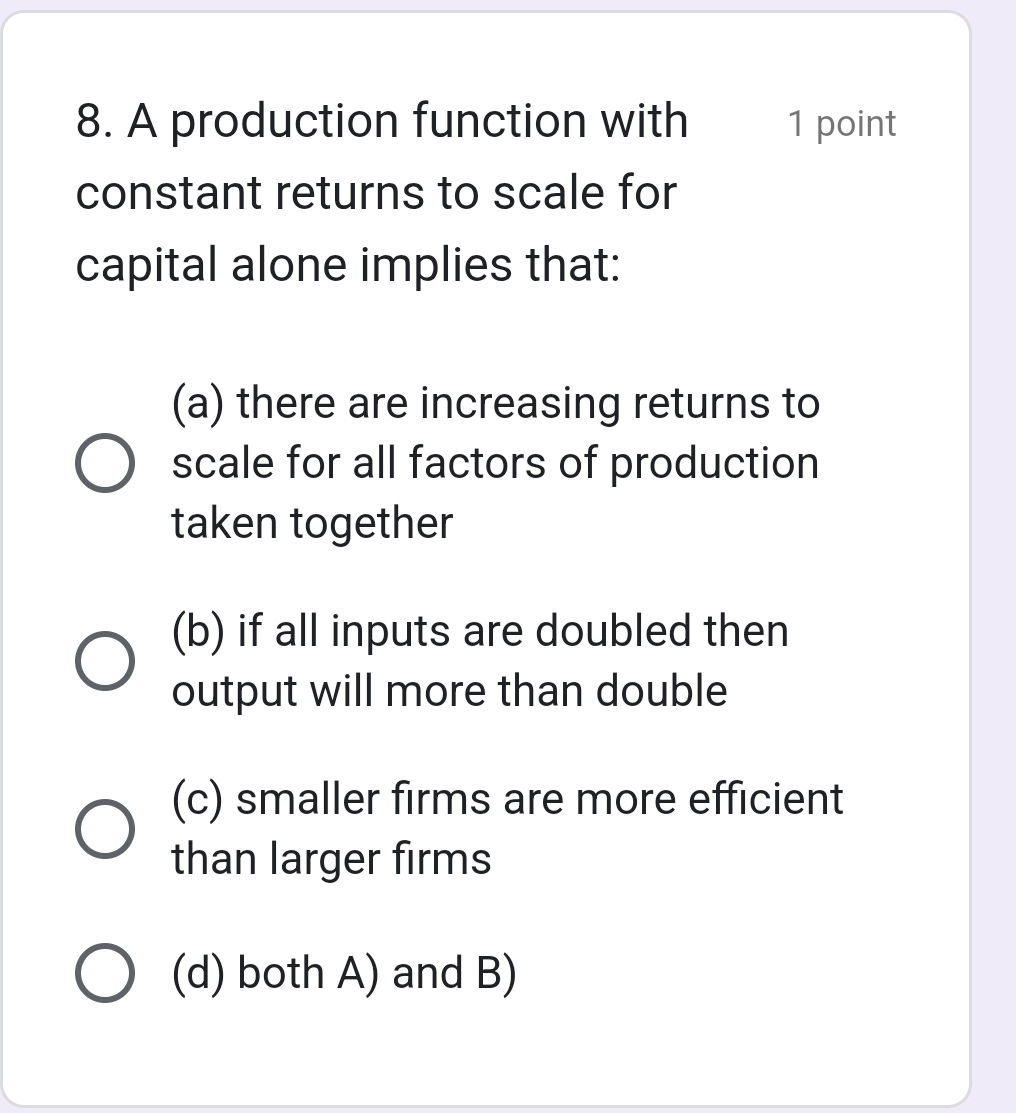Click the option (b) answer text
Screen dimensions: 1016x1113
[480, 660]
